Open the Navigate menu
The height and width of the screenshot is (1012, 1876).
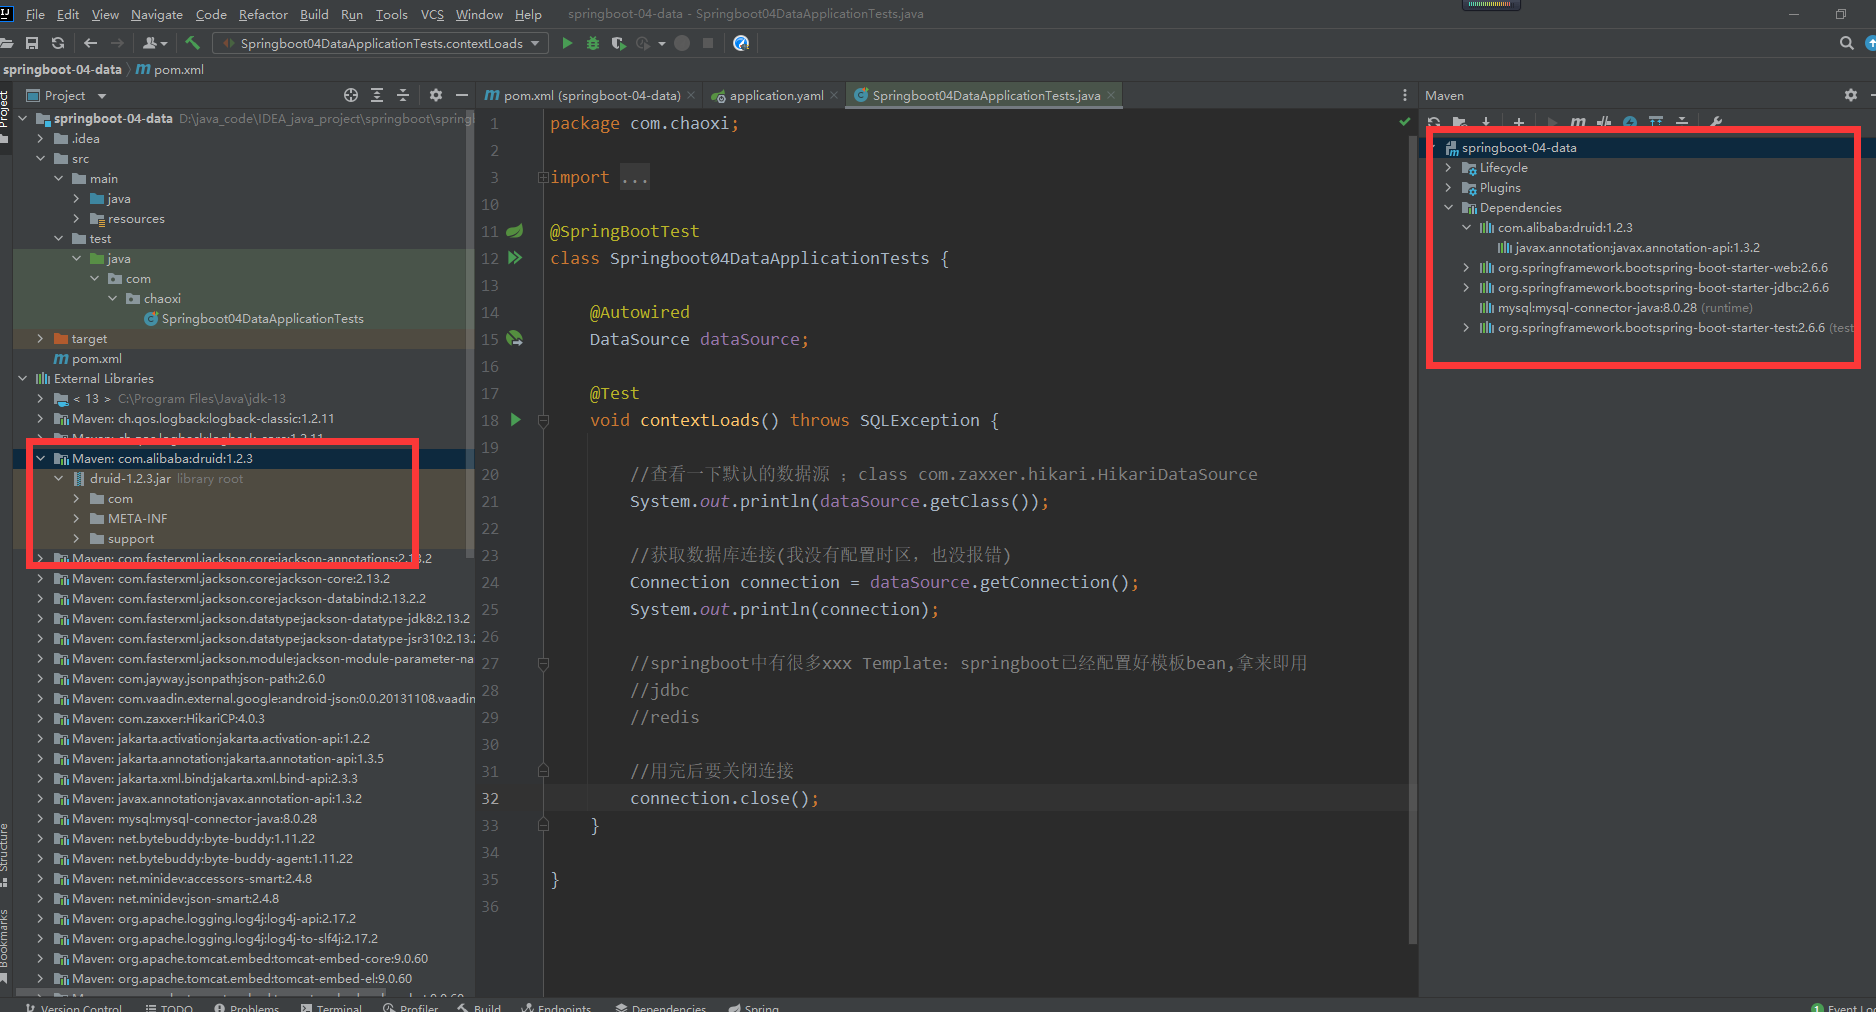click(157, 14)
